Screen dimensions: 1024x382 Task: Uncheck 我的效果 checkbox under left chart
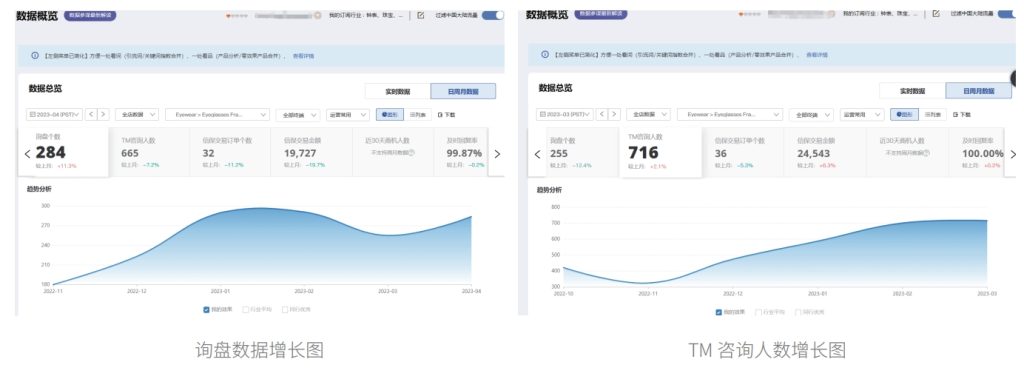(206, 310)
